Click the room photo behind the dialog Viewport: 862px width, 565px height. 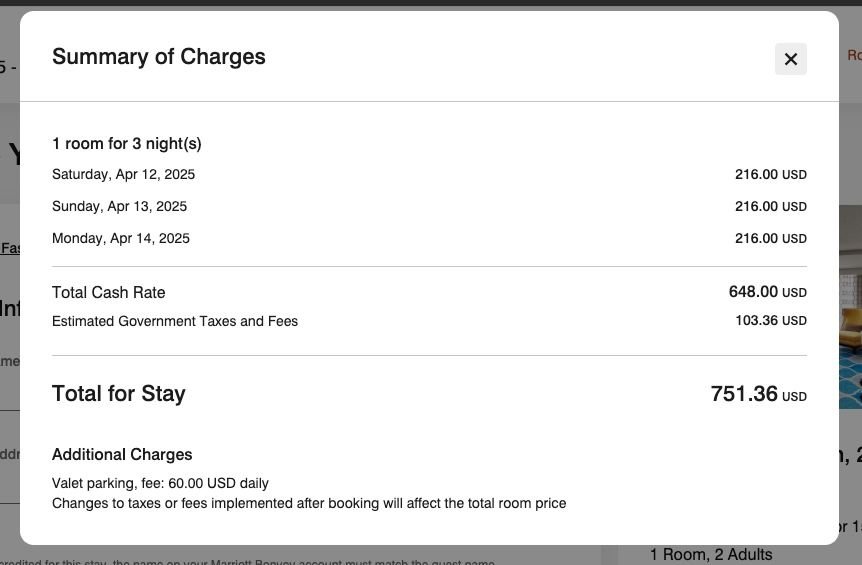(x=850, y=330)
